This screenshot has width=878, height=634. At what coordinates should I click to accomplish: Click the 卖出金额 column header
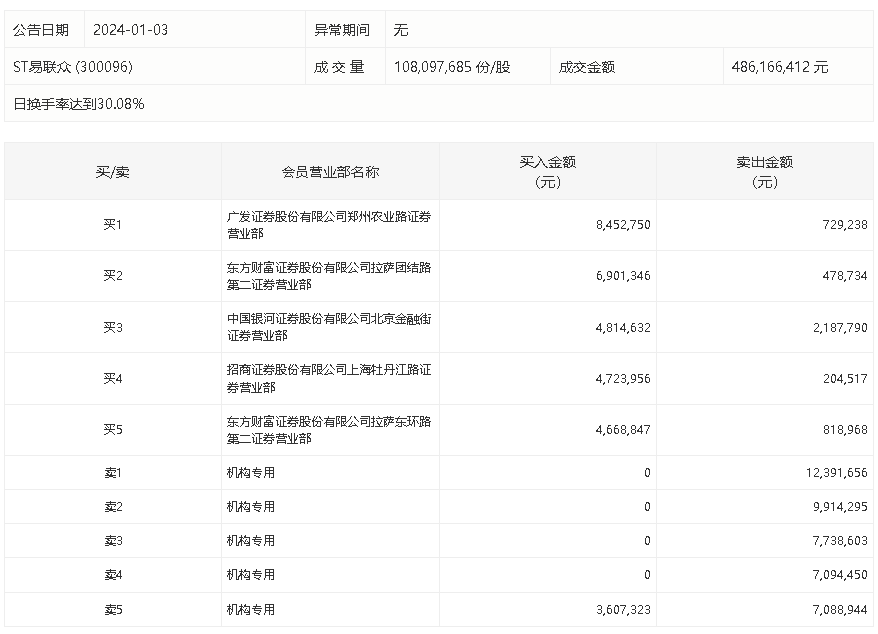764,171
